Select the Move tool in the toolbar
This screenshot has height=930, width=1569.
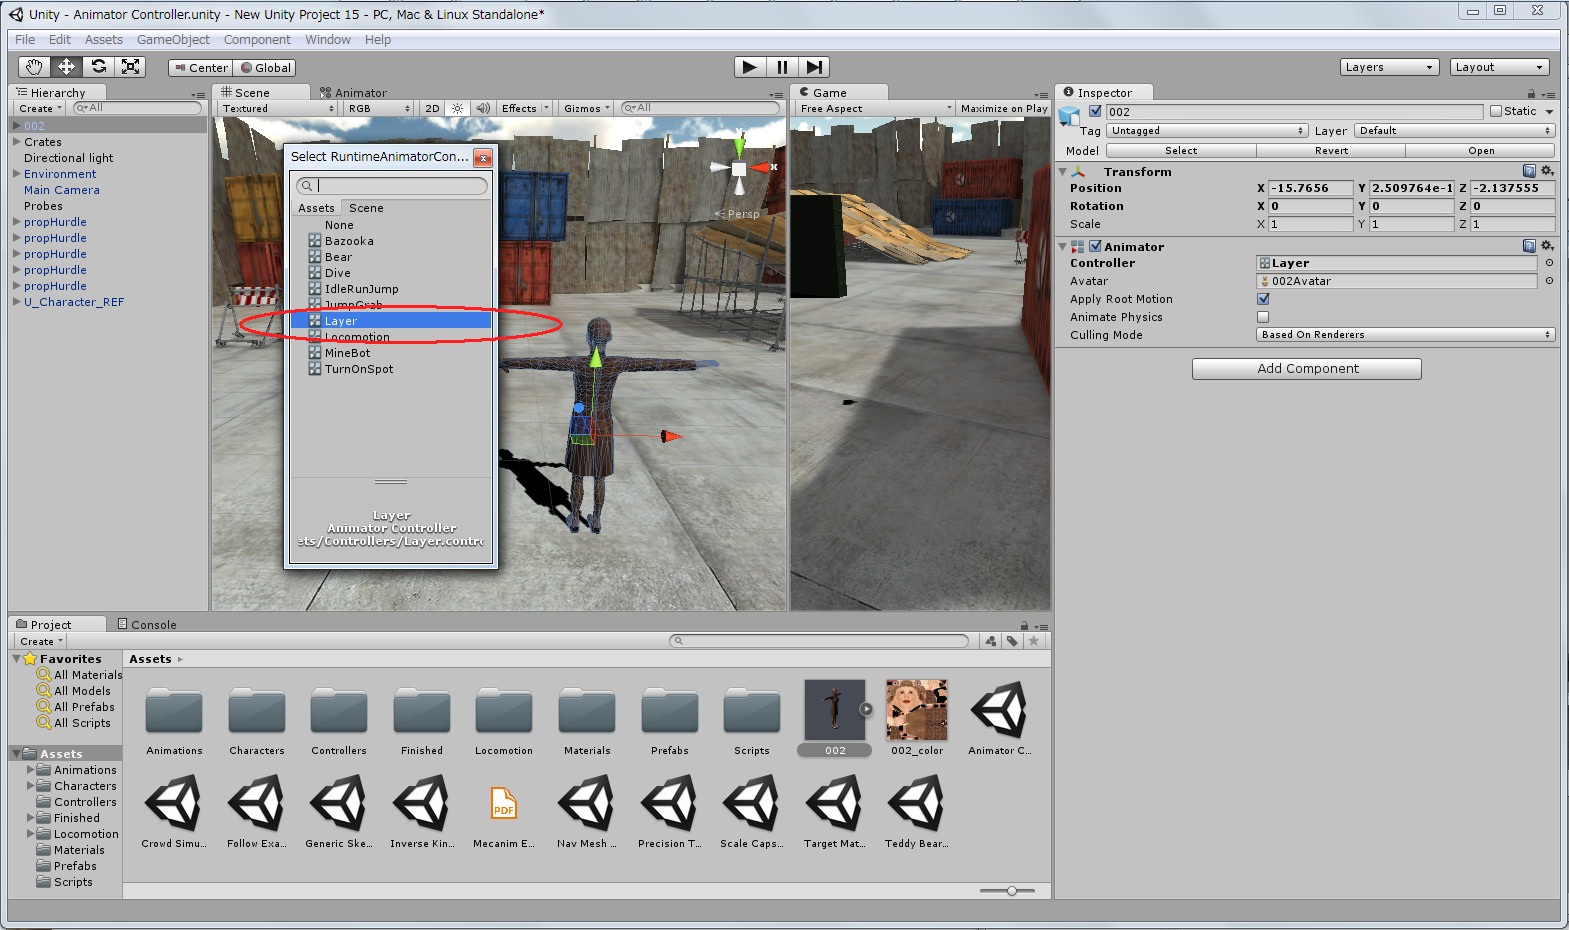point(66,67)
